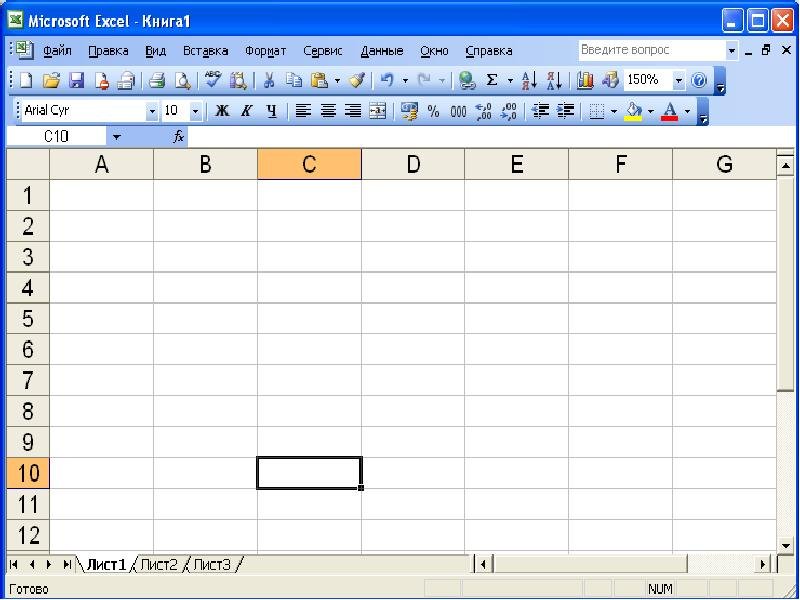Image resolution: width=800 pixels, height=600 pixels.
Task: Click the AutoSum (Σ) icon
Action: coord(492,81)
